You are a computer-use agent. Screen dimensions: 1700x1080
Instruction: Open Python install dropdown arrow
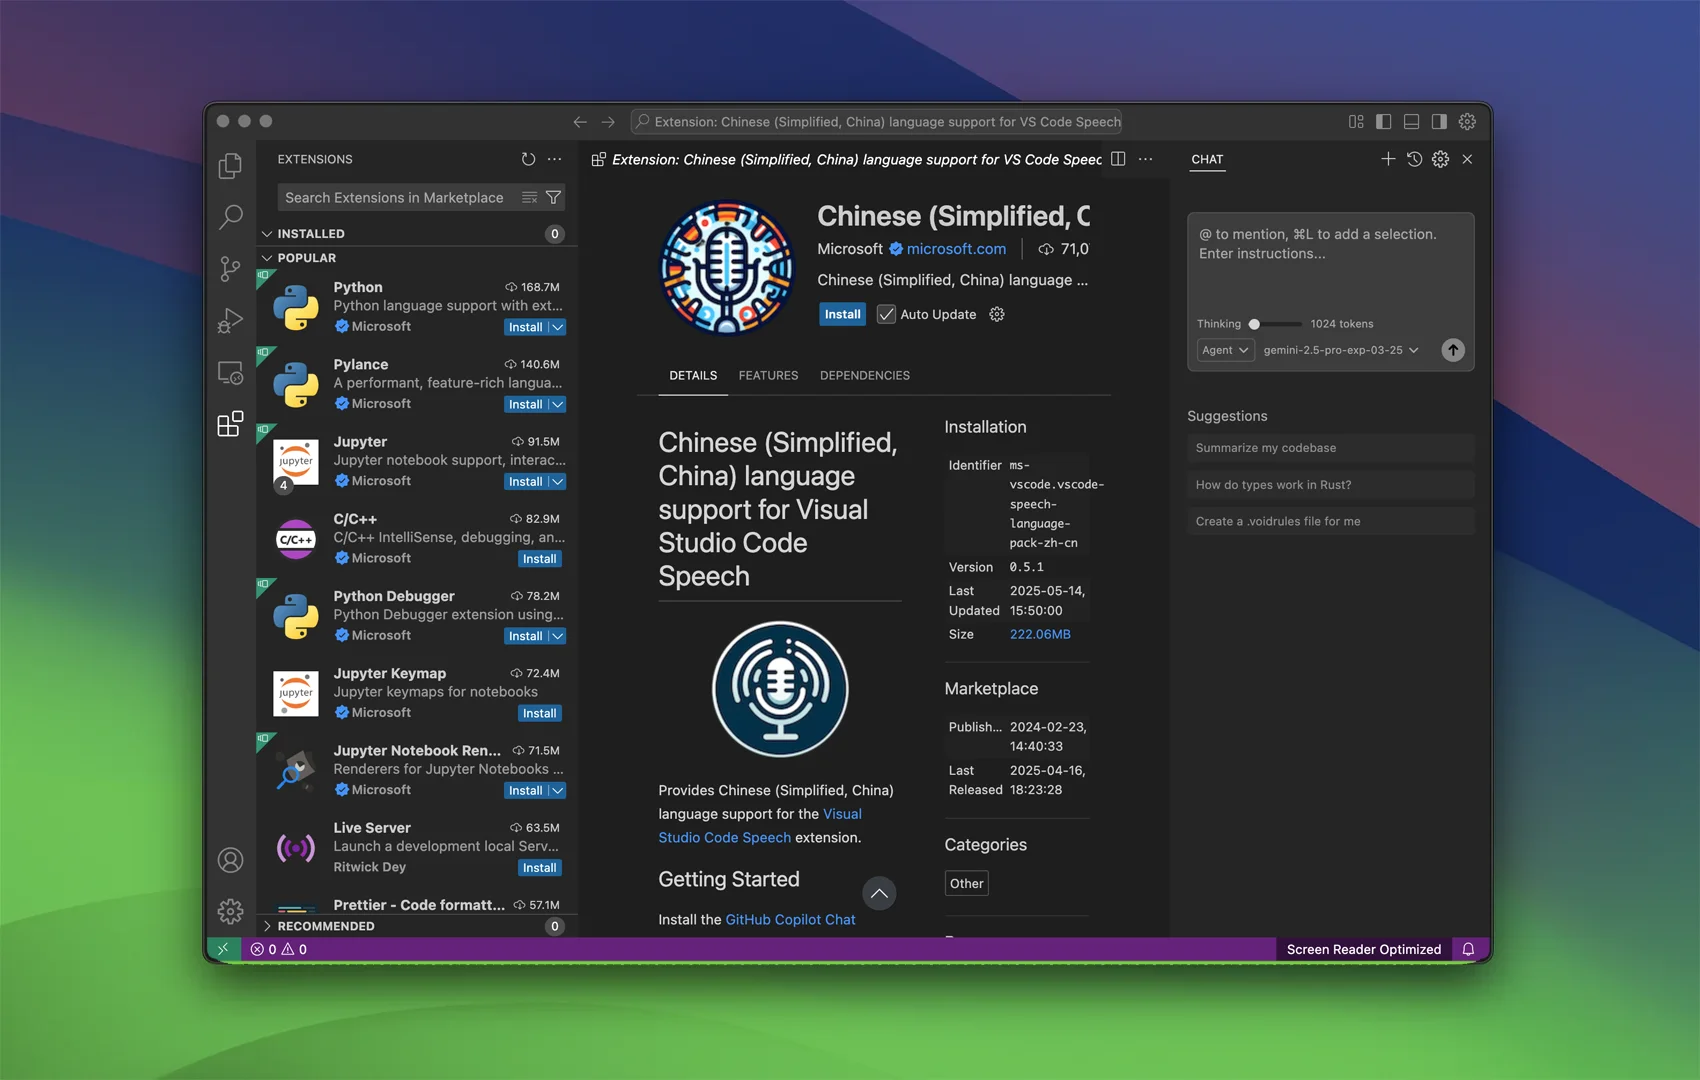(558, 327)
